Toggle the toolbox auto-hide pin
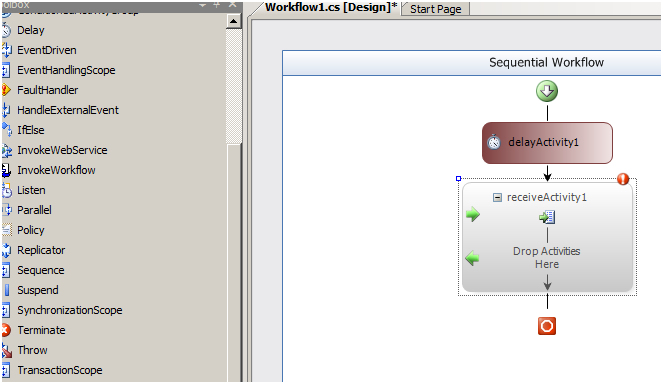Viewport: 663px width, 384px height. click(217, 5)
